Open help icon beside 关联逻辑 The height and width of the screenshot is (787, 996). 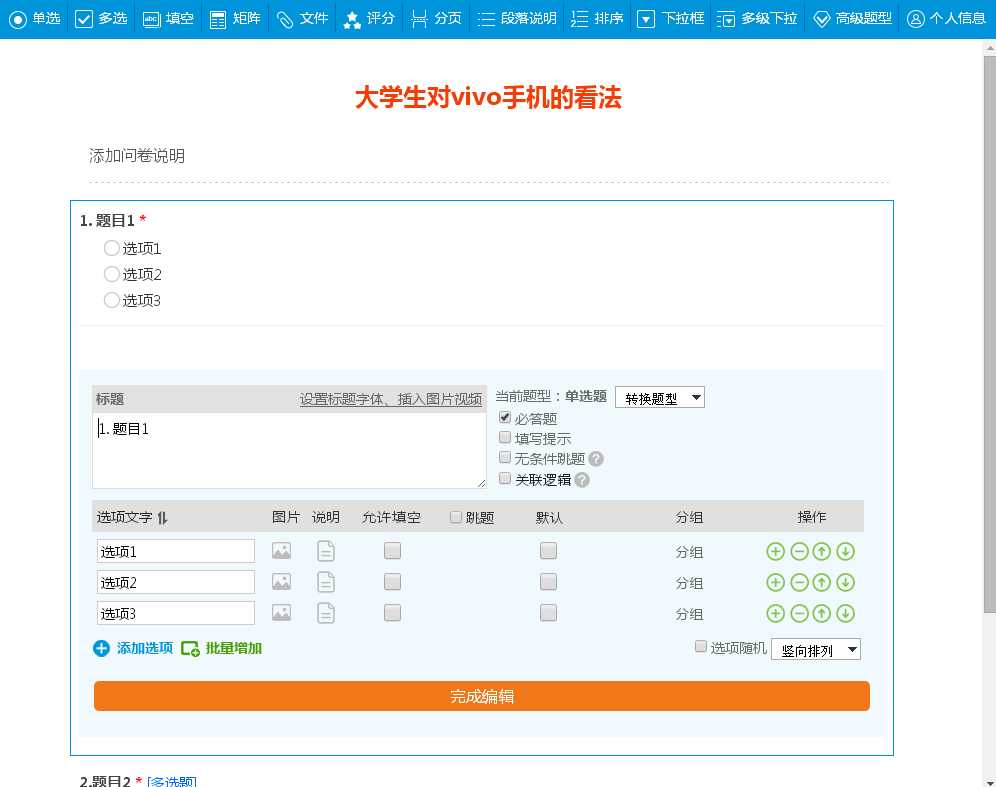click(x=582, y=480)
